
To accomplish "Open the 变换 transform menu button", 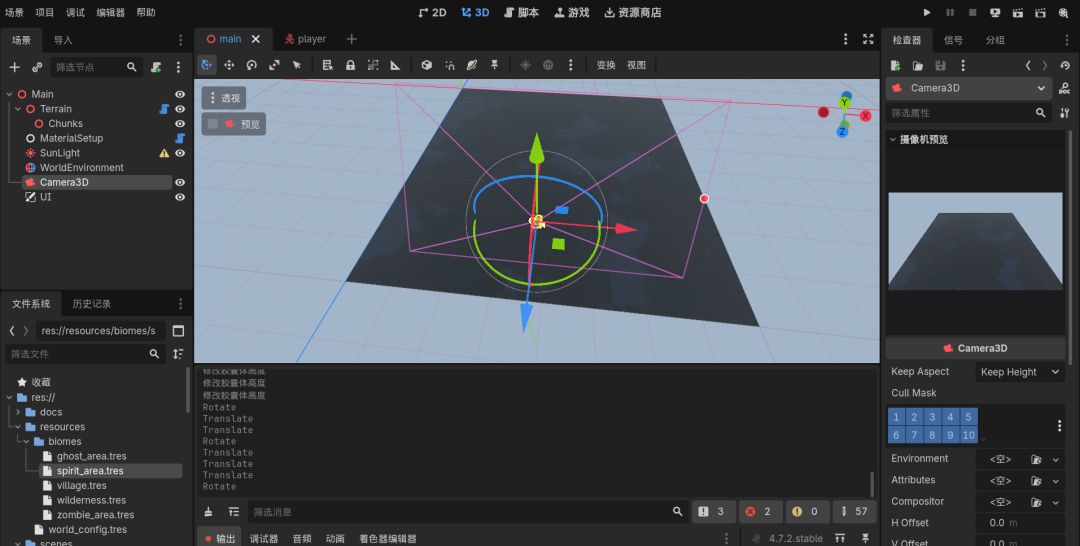I will 606,65.
